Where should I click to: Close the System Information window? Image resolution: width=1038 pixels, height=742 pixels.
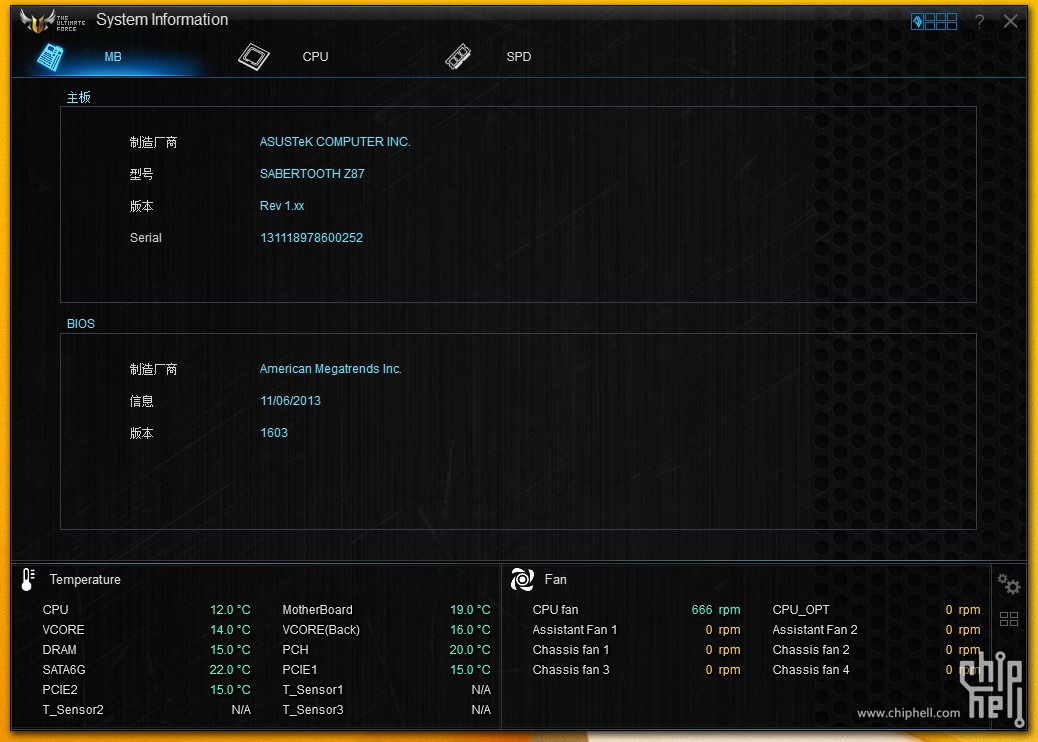1010,21
